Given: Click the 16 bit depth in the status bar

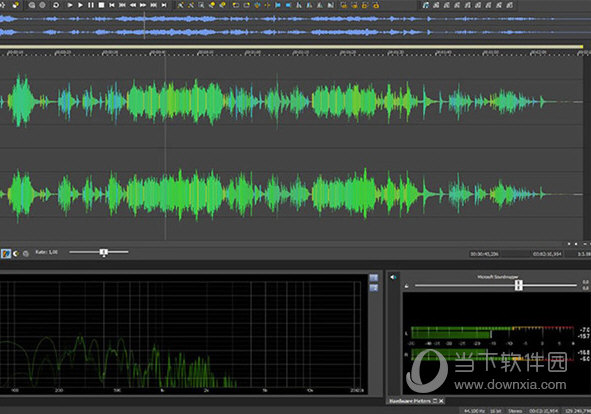Looking at the screenshot, I should coord(496,411).
